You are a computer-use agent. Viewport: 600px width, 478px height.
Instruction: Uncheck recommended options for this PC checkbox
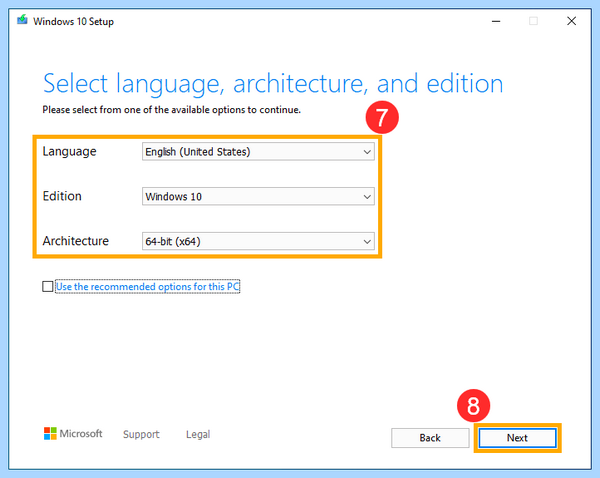click(x=48, y=286)
